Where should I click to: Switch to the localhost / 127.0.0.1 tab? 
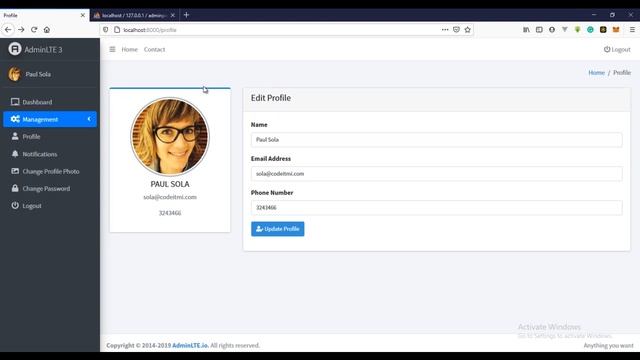click(x=133, y=15)
